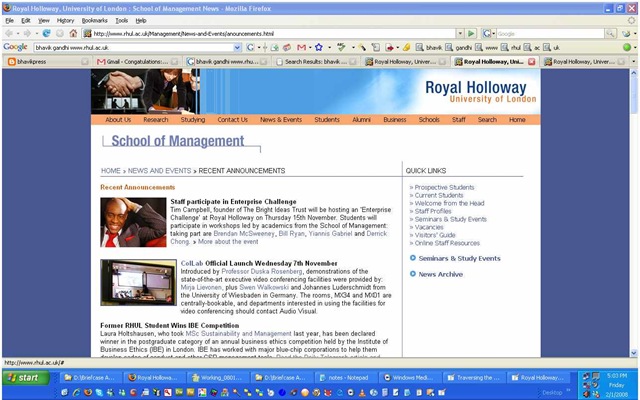Image resolution: width=640 pixels, height=400 pixels.
Task: Click Internet Explorer quick launch icon
Action: 76,393
